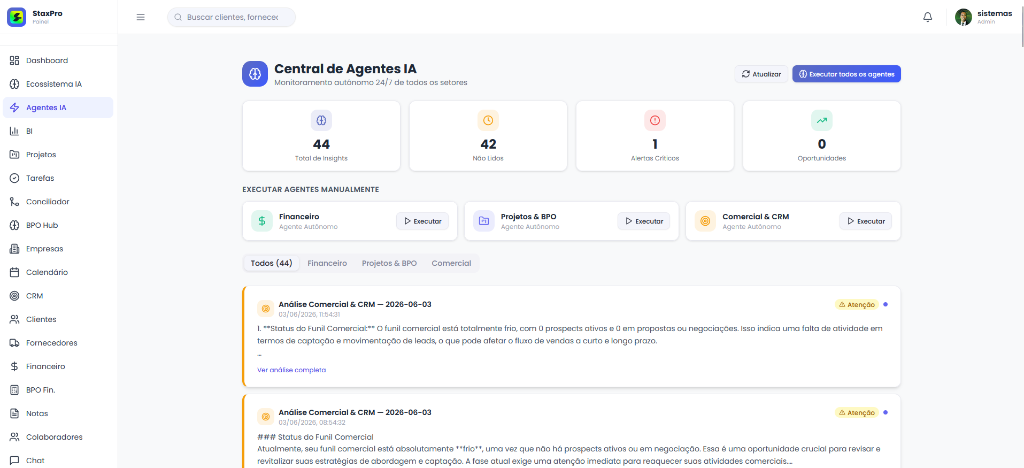
Task: Switch to the Comercial filter tab
Action: click(451, 263)
